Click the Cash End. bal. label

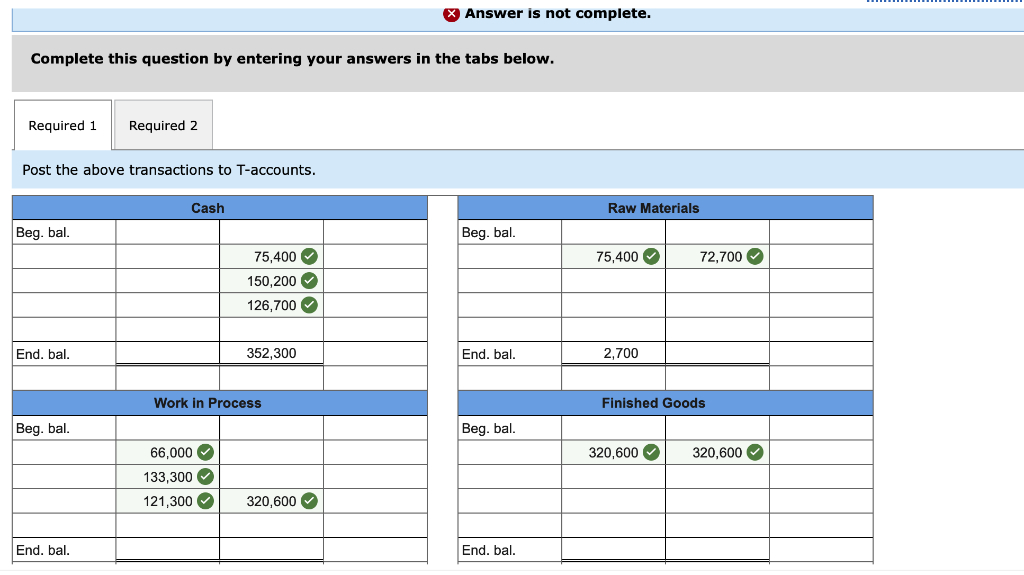(x=42, y=354)
